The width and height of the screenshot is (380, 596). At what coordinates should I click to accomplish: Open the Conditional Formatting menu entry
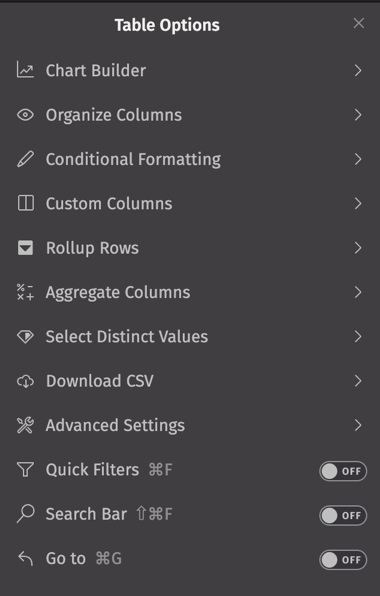coord(190,159)
